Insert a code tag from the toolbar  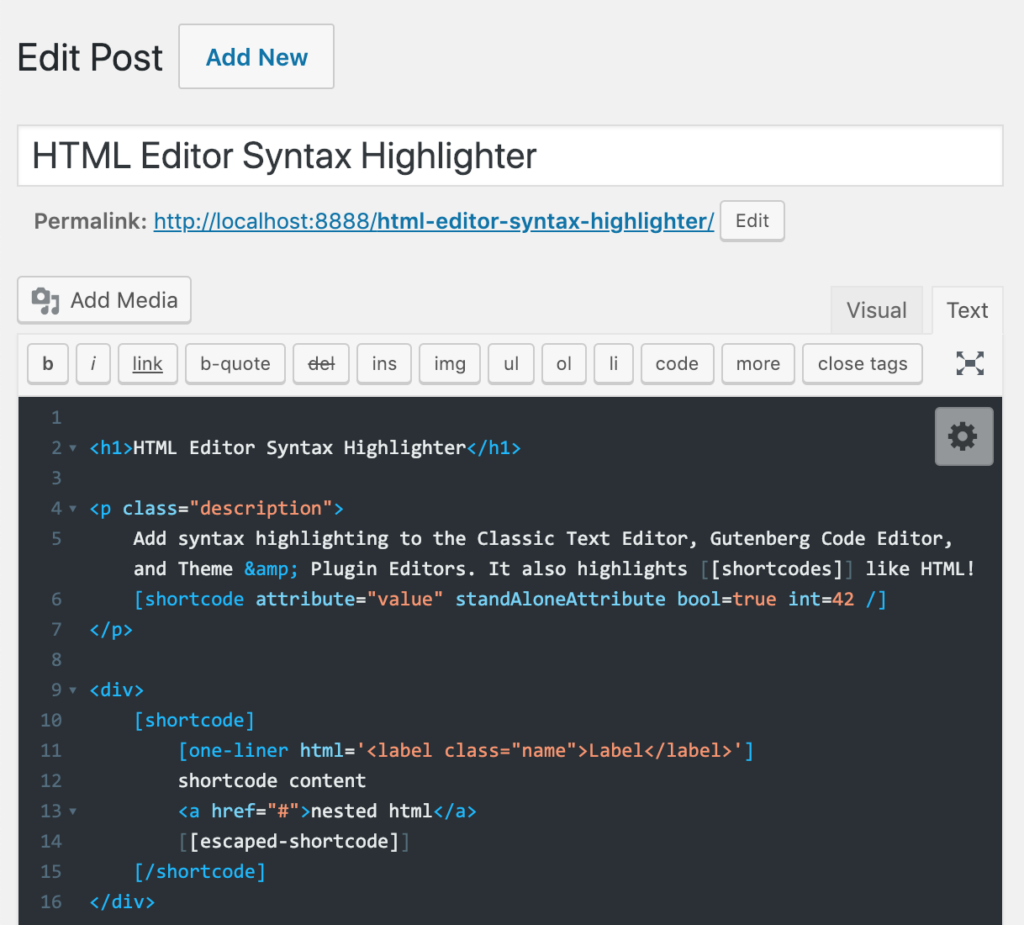click(x=677, y=363)
